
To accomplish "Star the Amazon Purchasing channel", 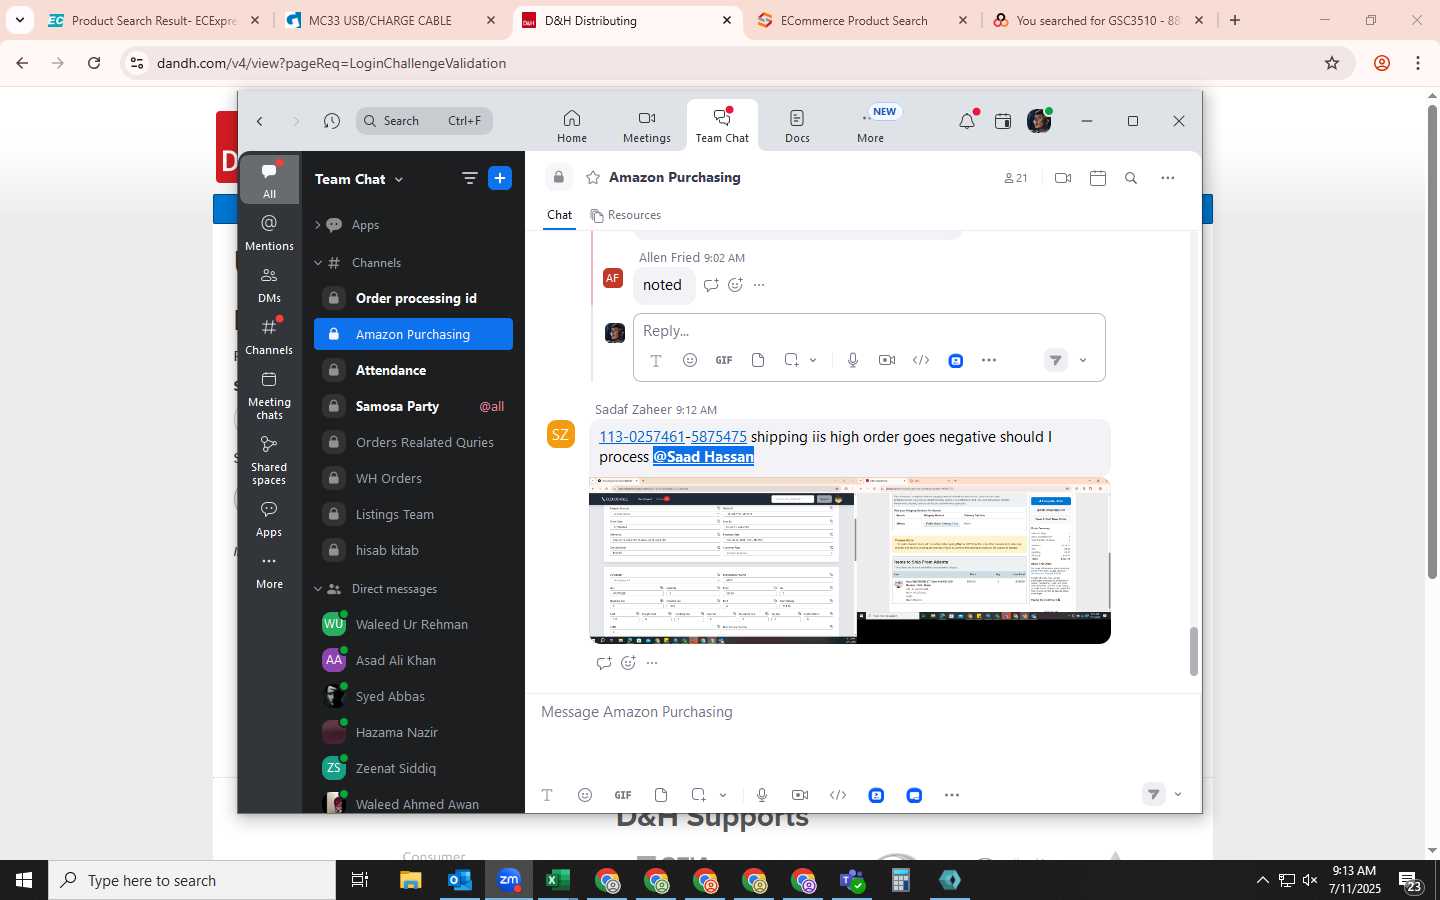I will [593, 177].
